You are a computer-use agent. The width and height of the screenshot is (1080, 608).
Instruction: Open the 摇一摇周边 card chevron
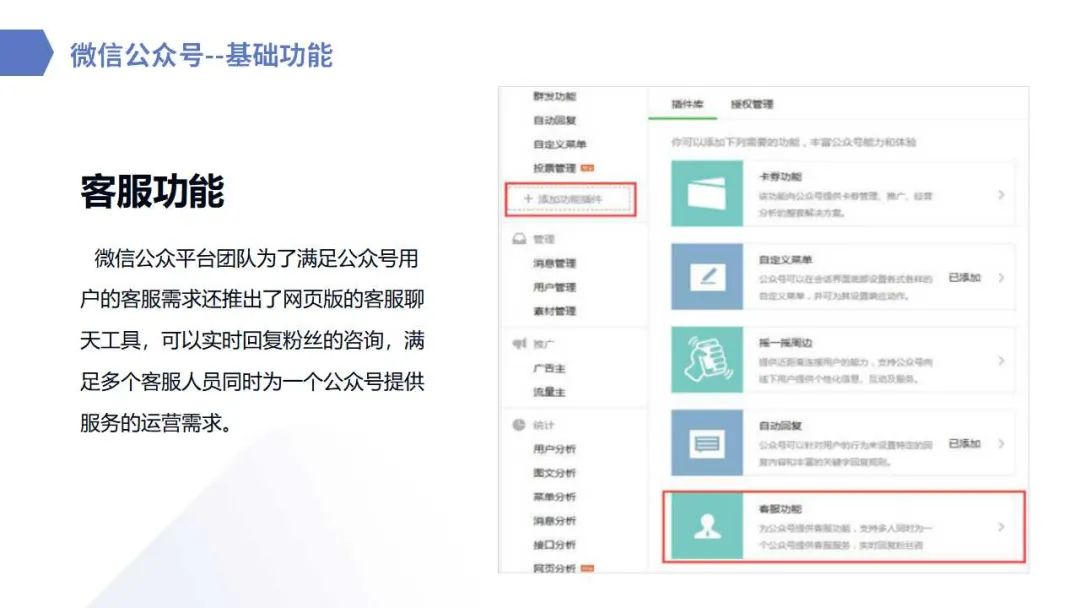coord(1001,361)
